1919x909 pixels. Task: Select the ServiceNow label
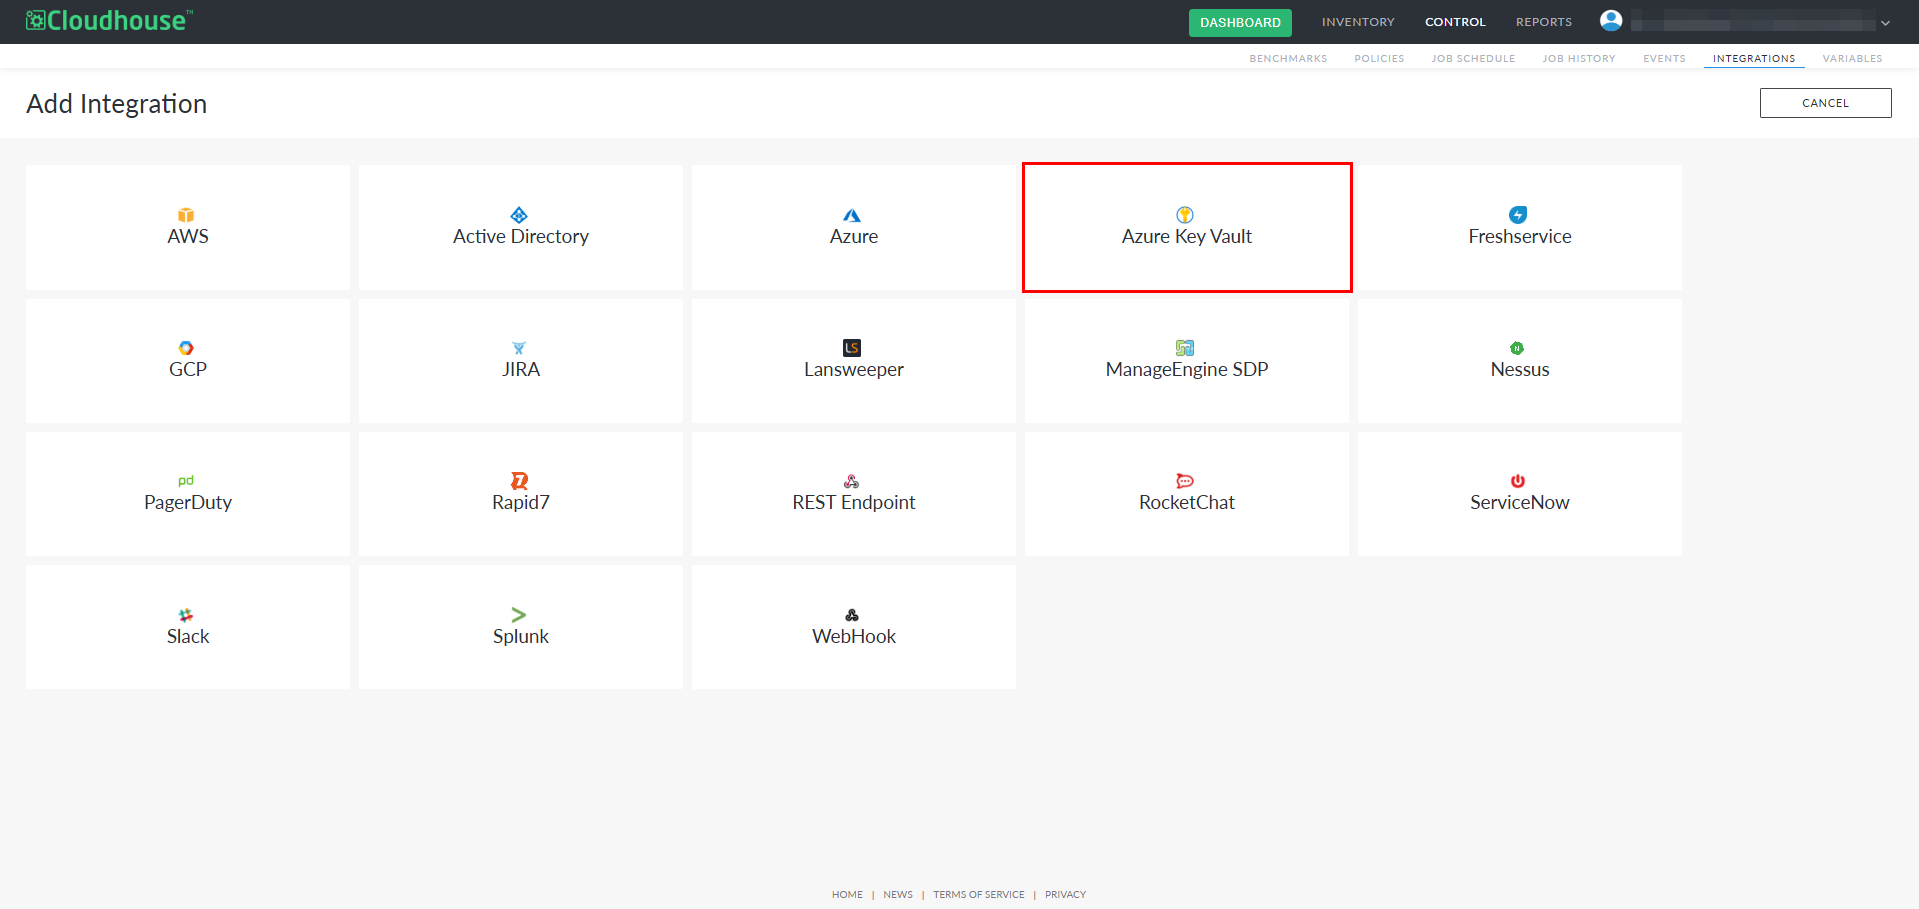[x=1520, y=503]
